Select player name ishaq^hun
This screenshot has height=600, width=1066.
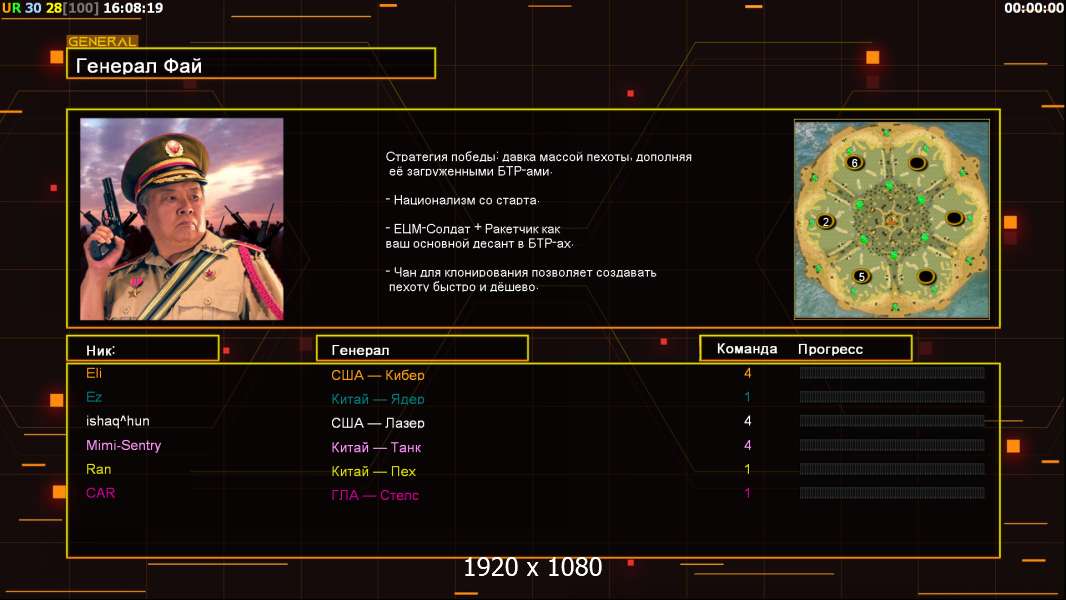point(118,421)
